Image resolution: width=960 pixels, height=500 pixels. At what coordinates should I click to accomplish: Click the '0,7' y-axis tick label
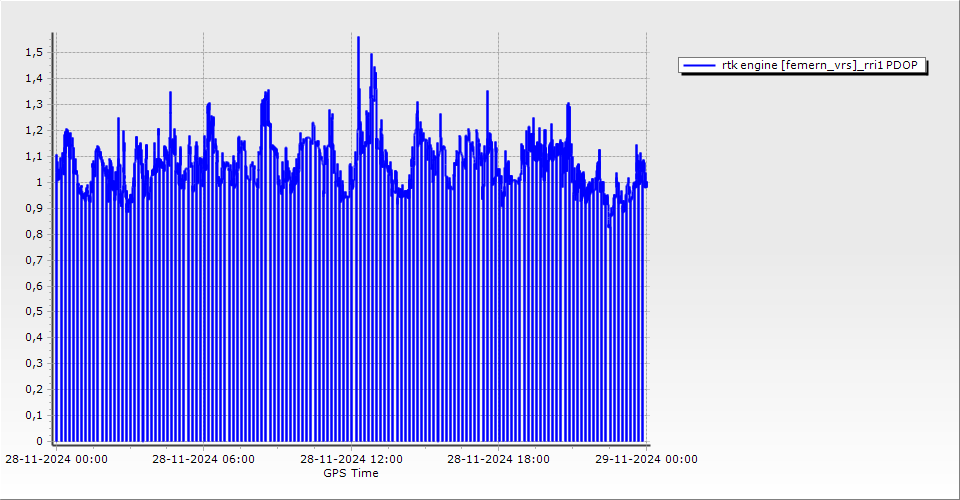(x=33, y=260)
